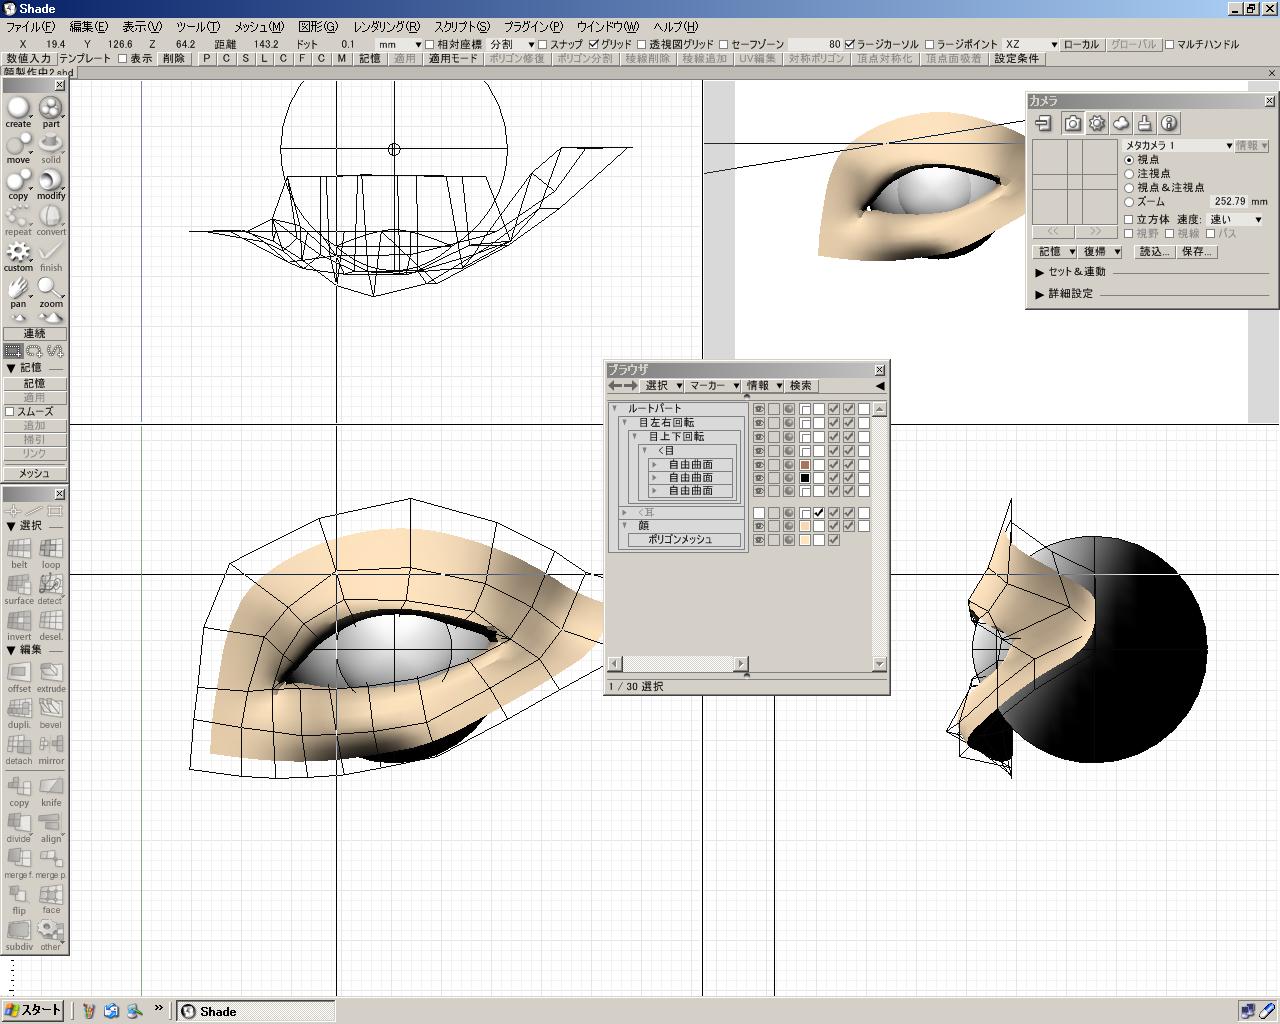Click the camera icon in カメラ panel

pos(1072,123)
